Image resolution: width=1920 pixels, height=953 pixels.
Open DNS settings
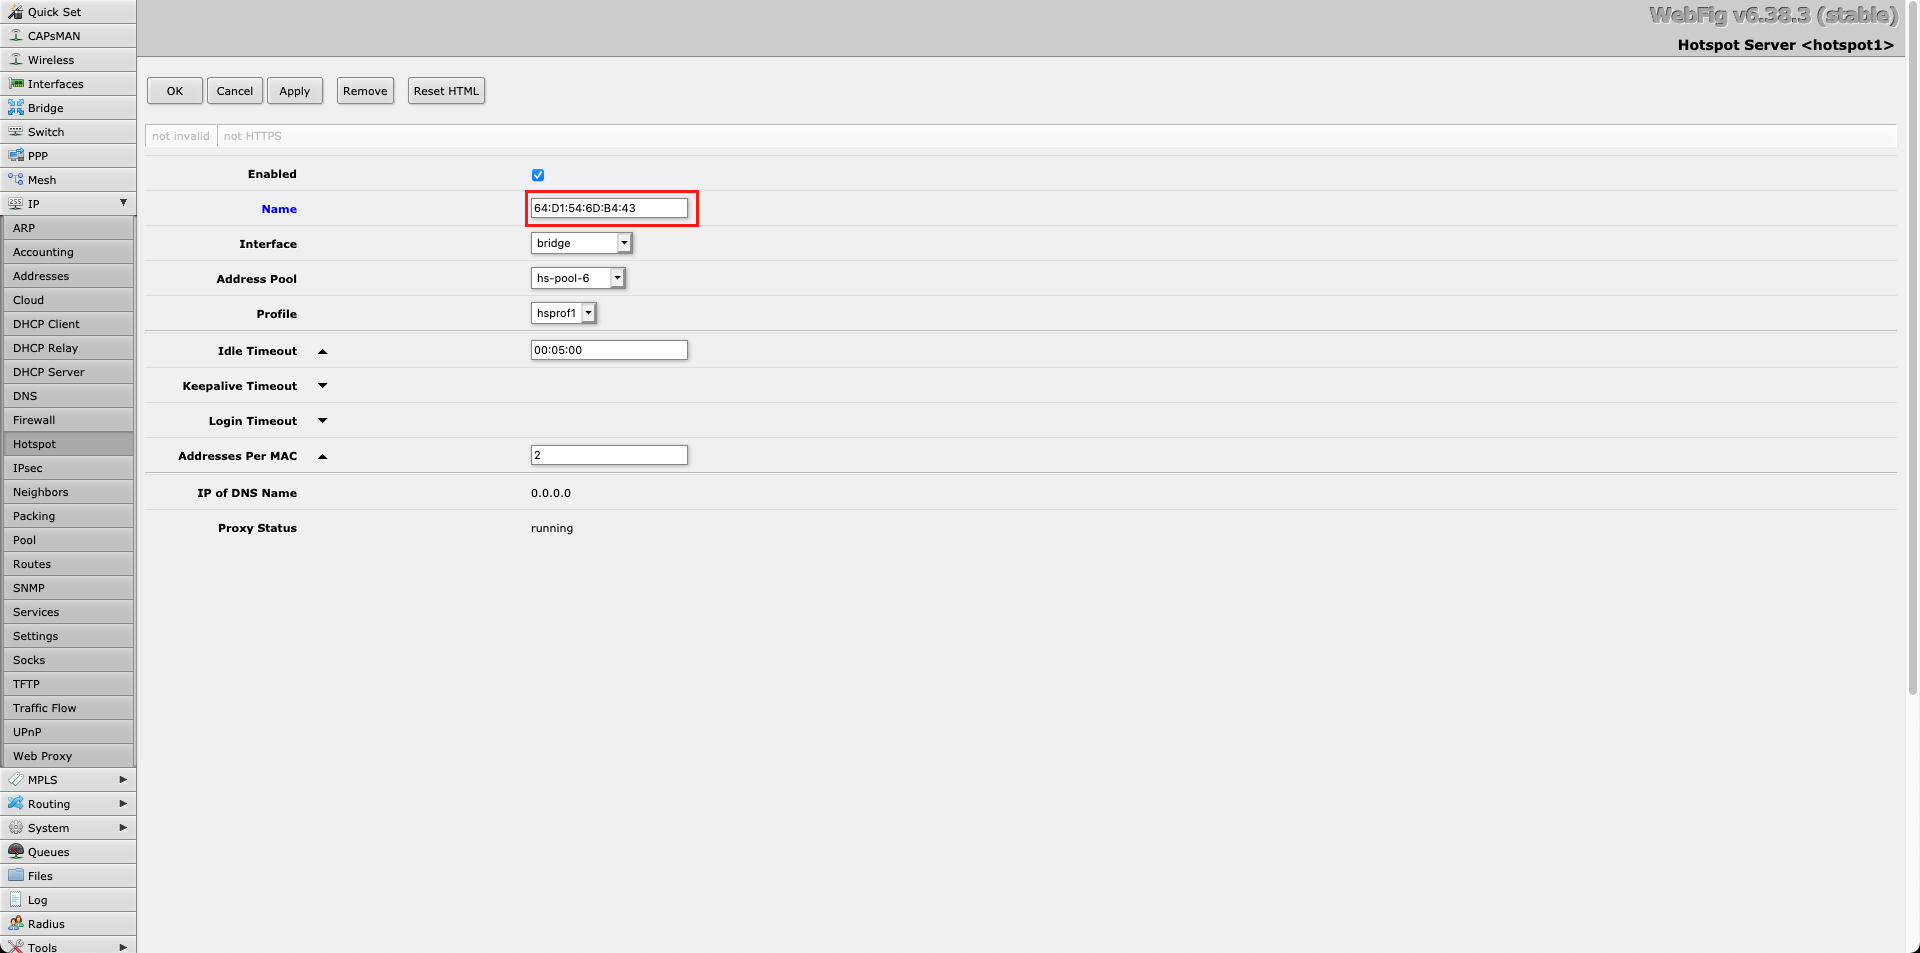[69, 396]
